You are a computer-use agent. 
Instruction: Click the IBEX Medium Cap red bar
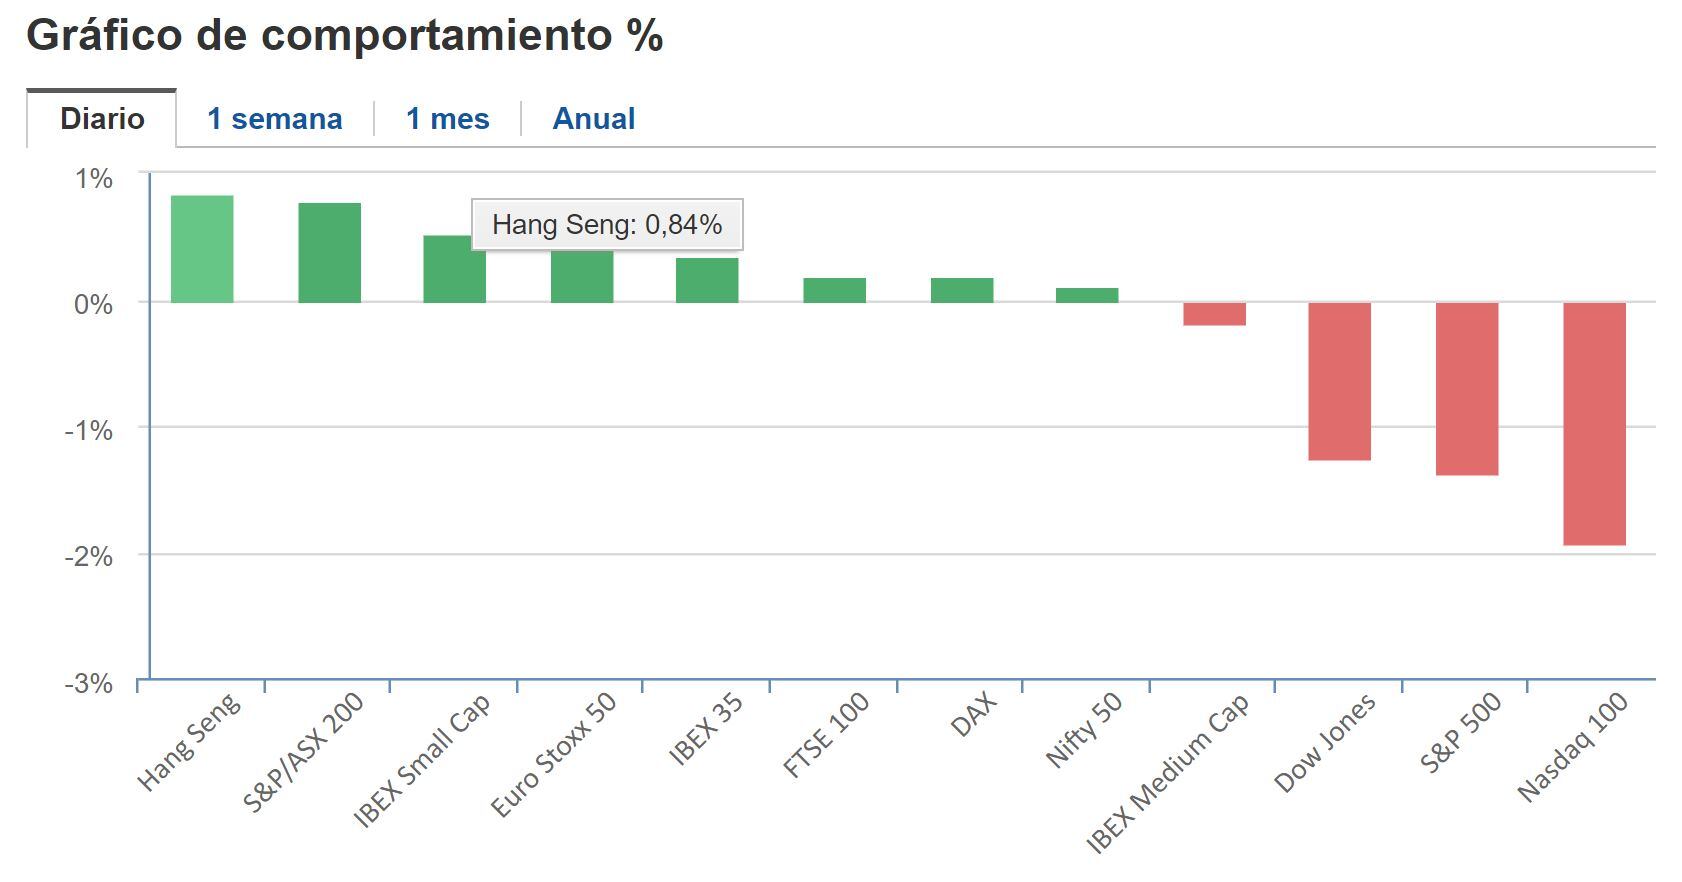(1214, 314)
